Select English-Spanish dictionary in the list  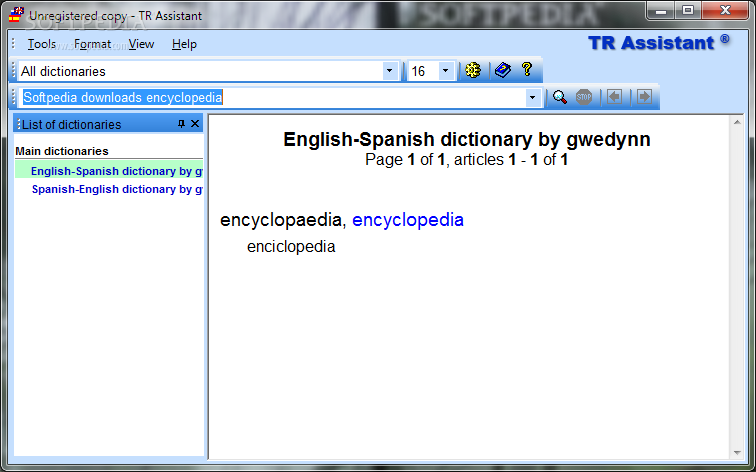[109, 171]
